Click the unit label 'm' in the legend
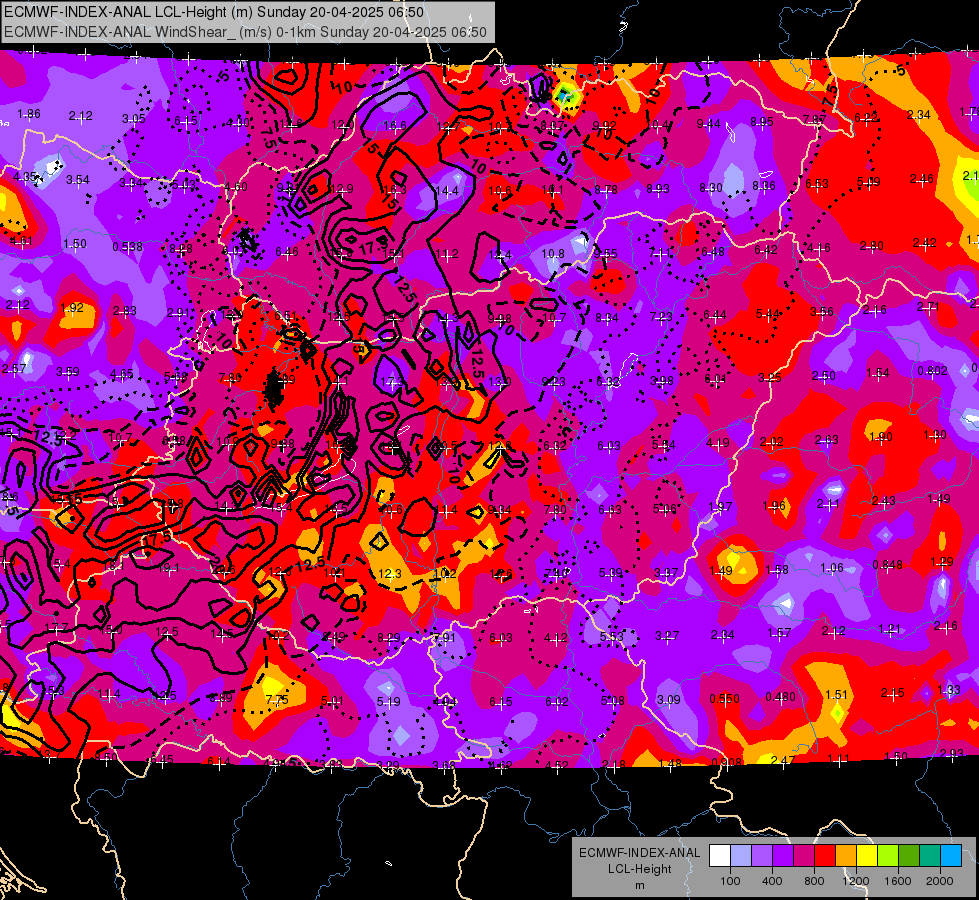The width and height of the screenshot is (979, 900). coord(639,886)
